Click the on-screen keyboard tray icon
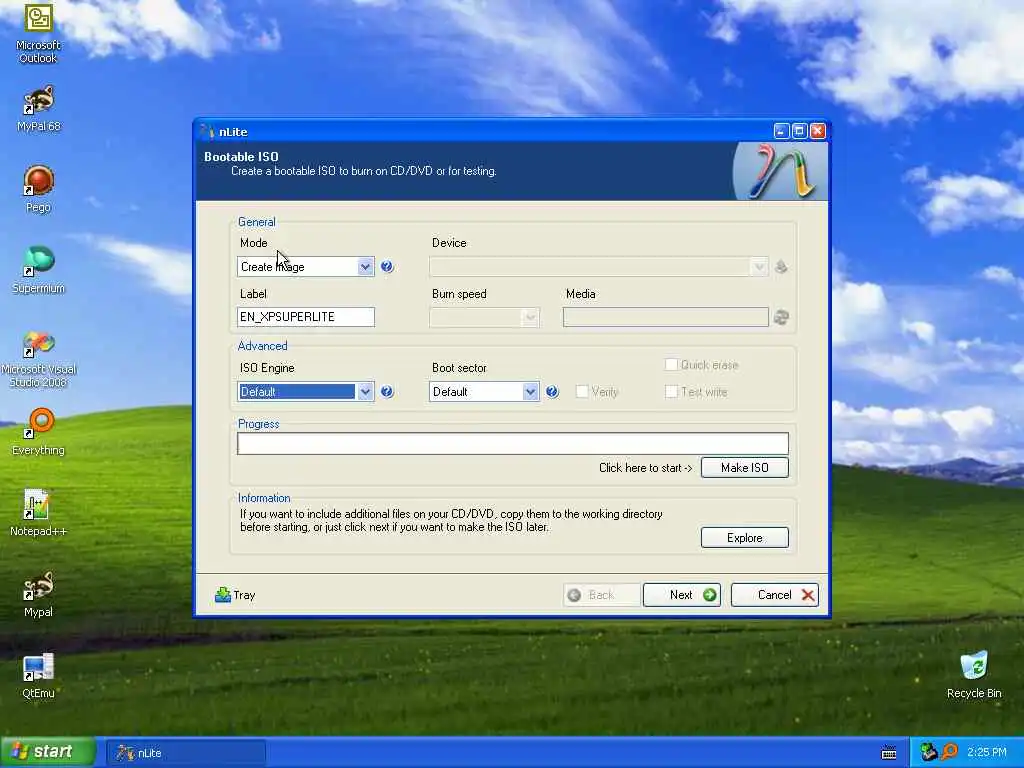This screenshot has height=768, width=1024. [889, 753]
